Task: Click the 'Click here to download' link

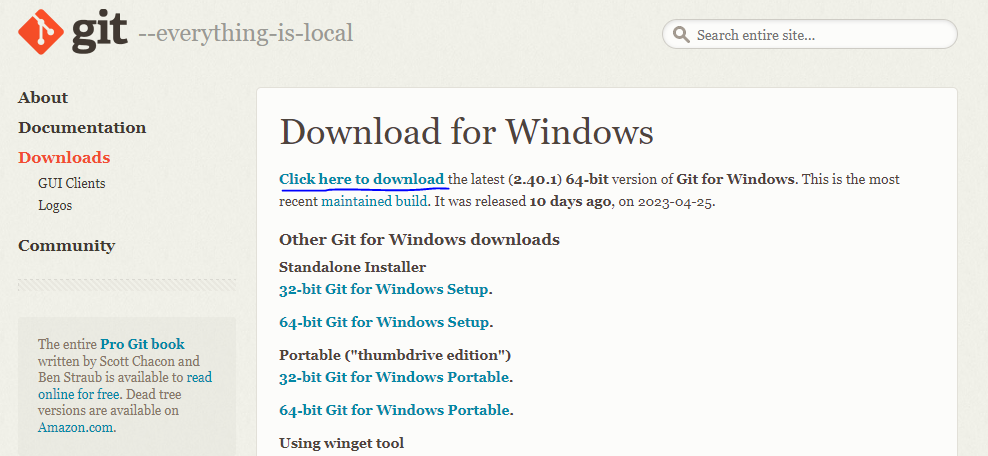Action: click(362, 180)
